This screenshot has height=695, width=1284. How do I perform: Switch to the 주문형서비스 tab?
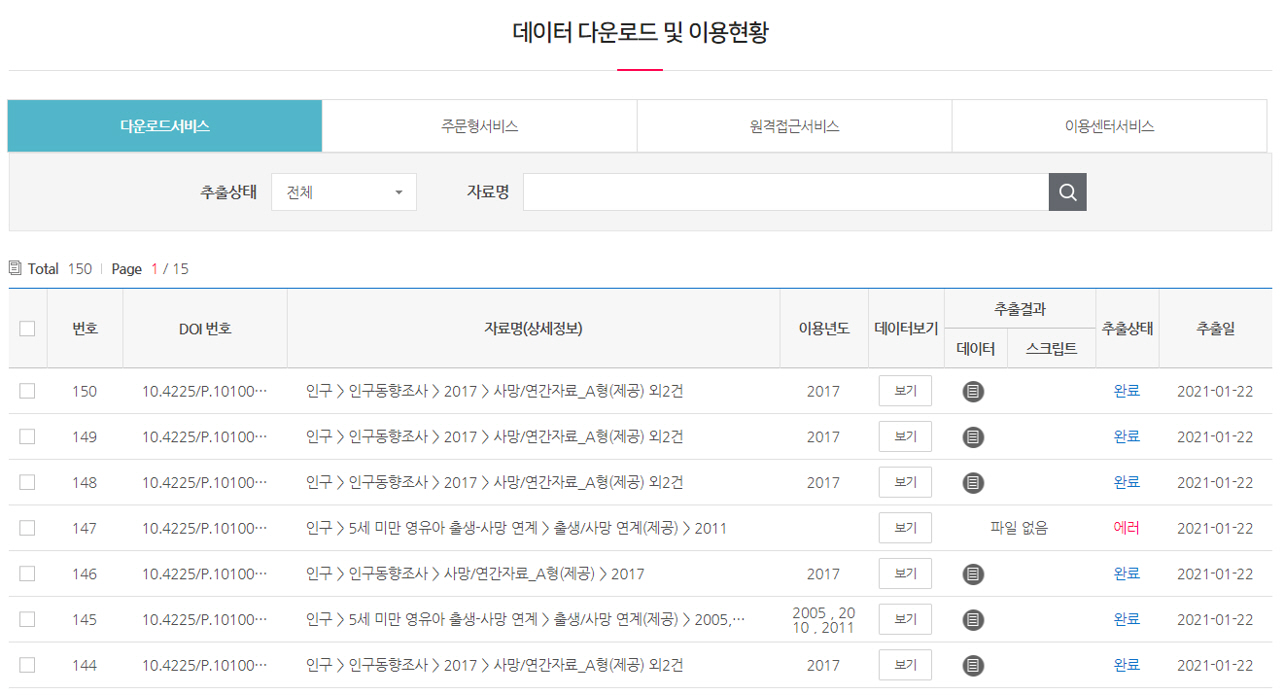(x=478, y=125)
